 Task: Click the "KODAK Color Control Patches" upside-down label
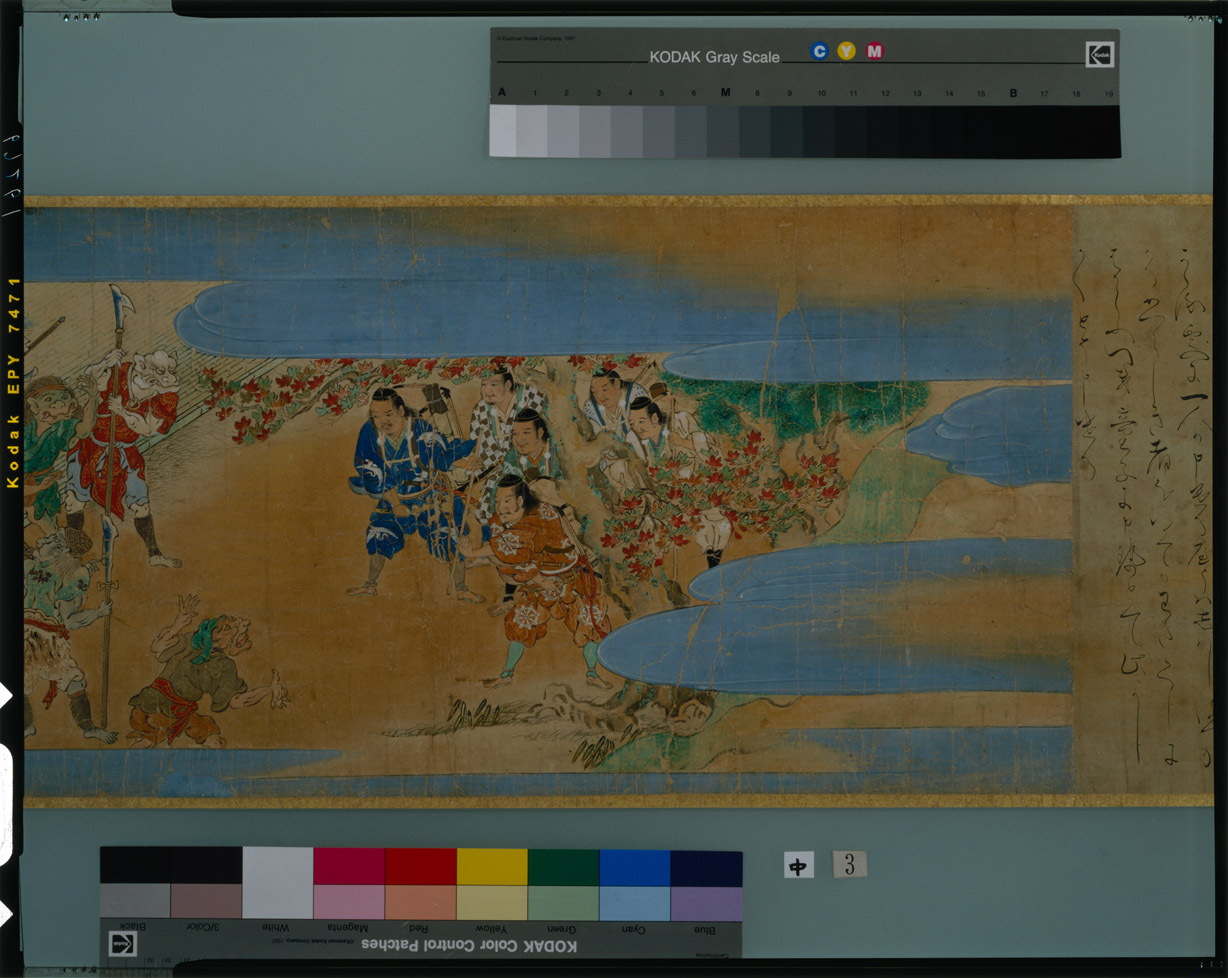point(469,945)
